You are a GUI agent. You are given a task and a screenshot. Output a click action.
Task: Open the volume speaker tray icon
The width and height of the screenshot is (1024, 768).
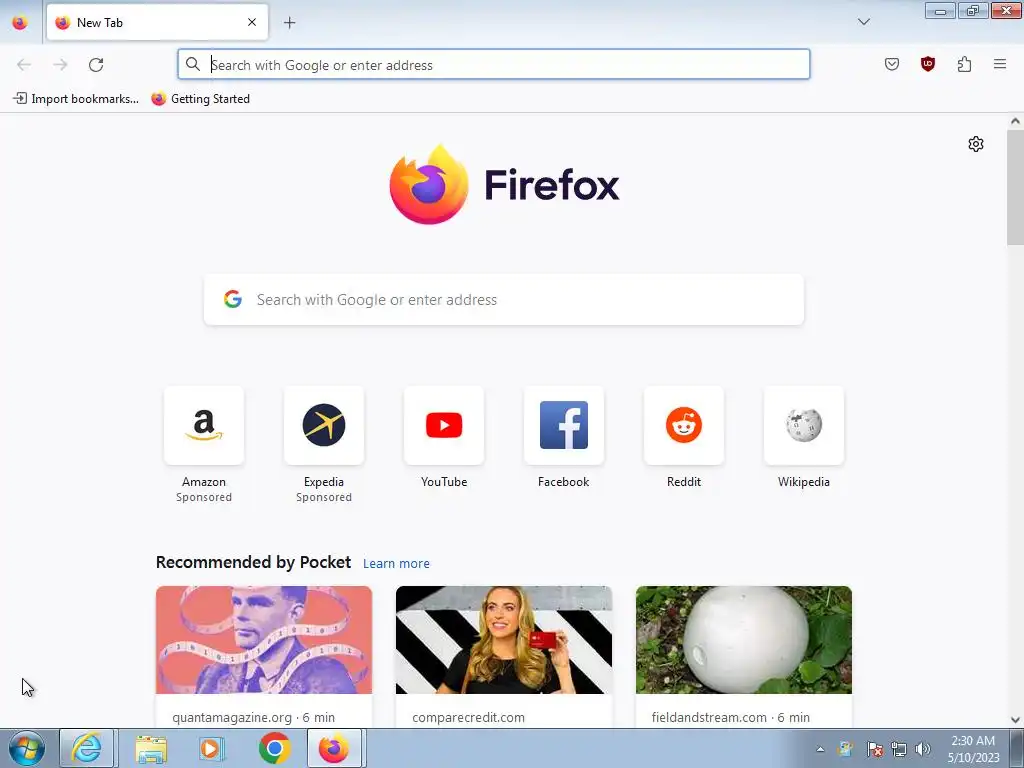click(x=923, y=749)
